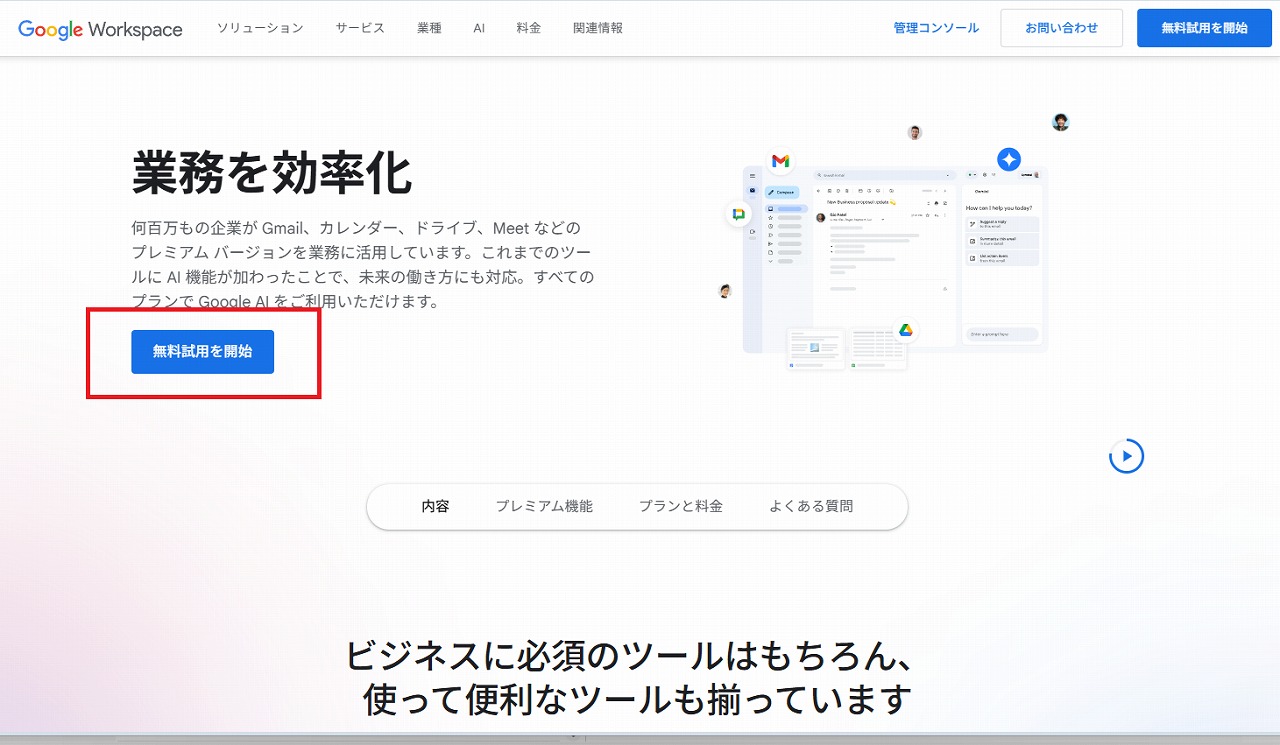The height and width of the screenshot is (745, 1280).
Task: Click the Google Workspace logo
Action: (100, 29)
